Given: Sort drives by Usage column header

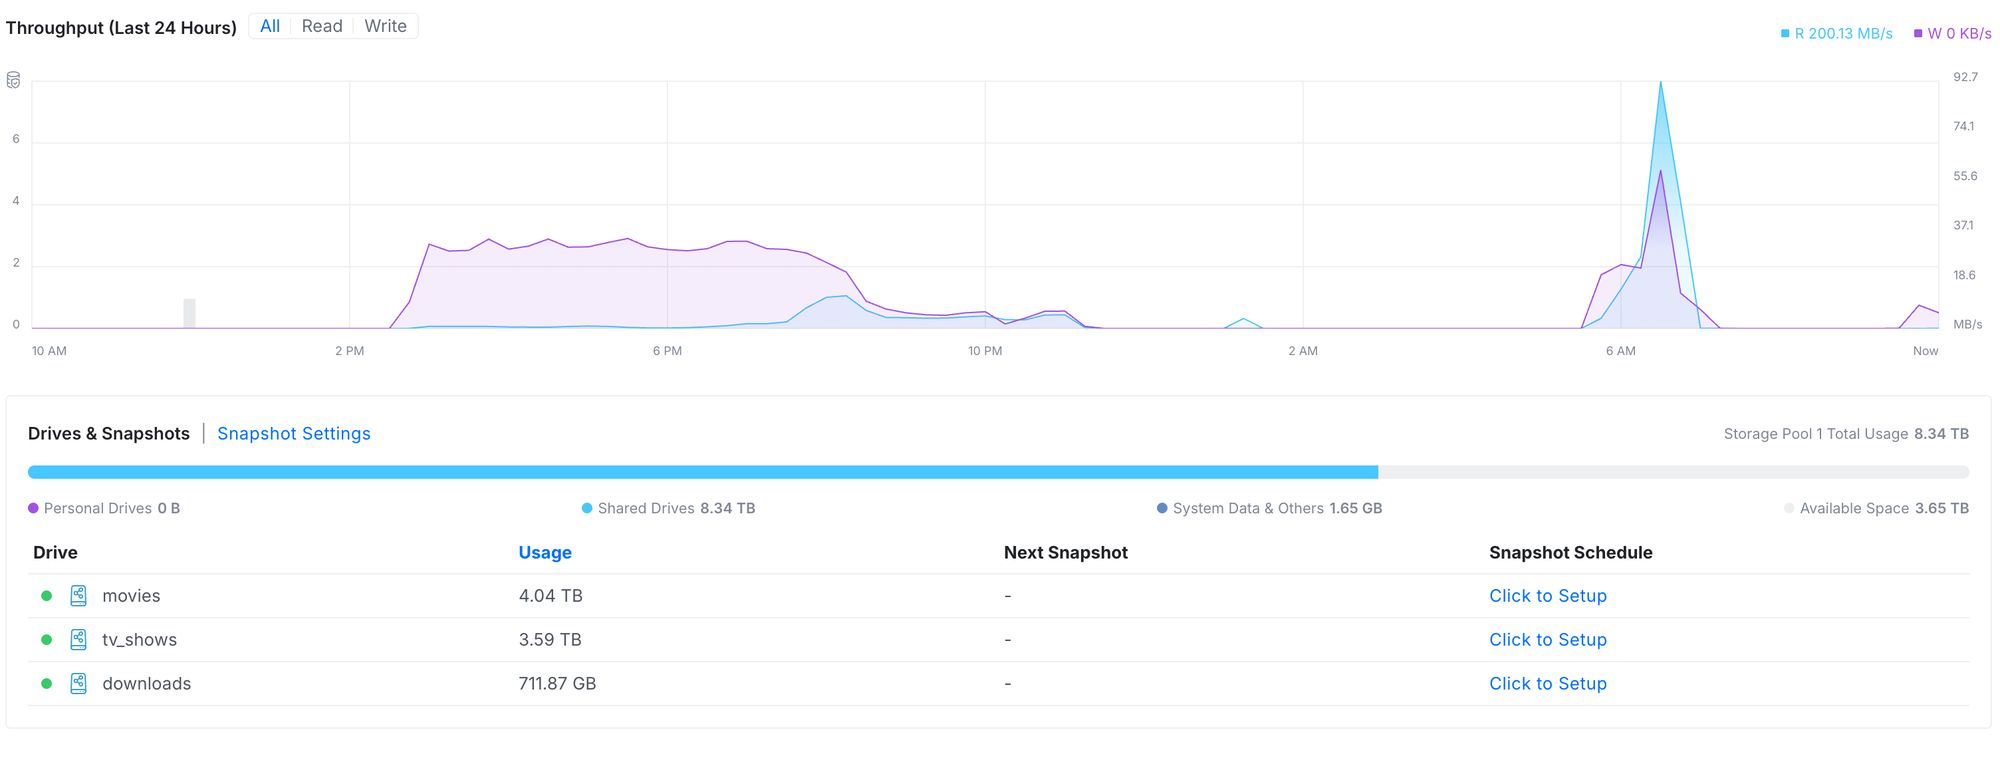Looking at the screenshot, I should pos(545,553).
